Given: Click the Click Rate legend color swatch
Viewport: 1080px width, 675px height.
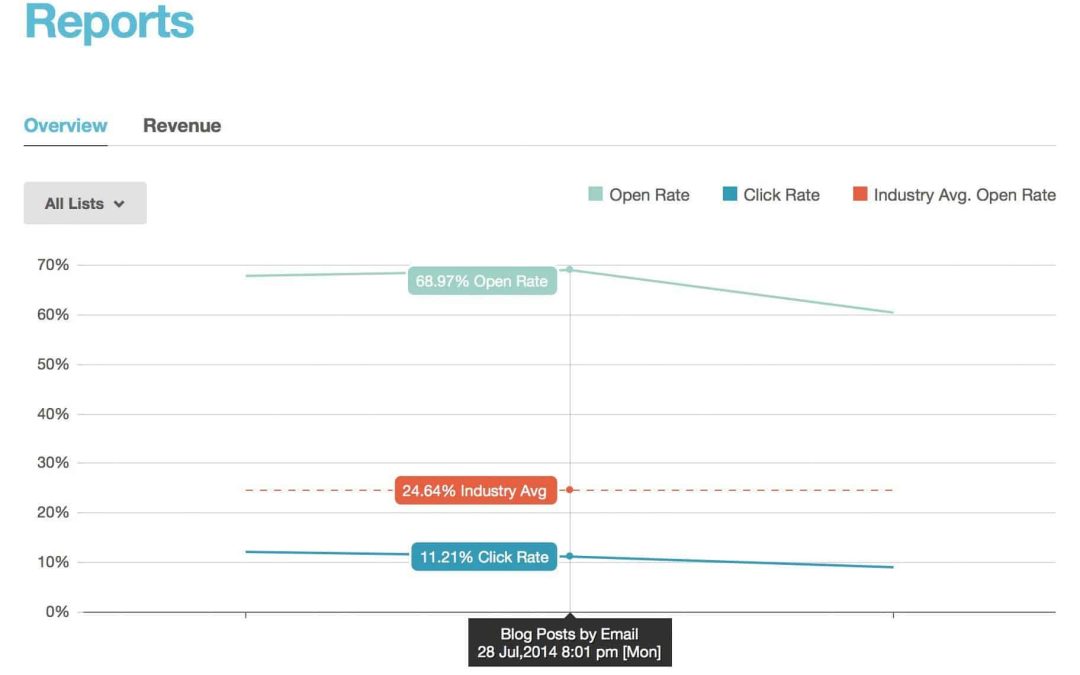Looking at the screenshot, I should pyautogui.click(x=730, y=195).
